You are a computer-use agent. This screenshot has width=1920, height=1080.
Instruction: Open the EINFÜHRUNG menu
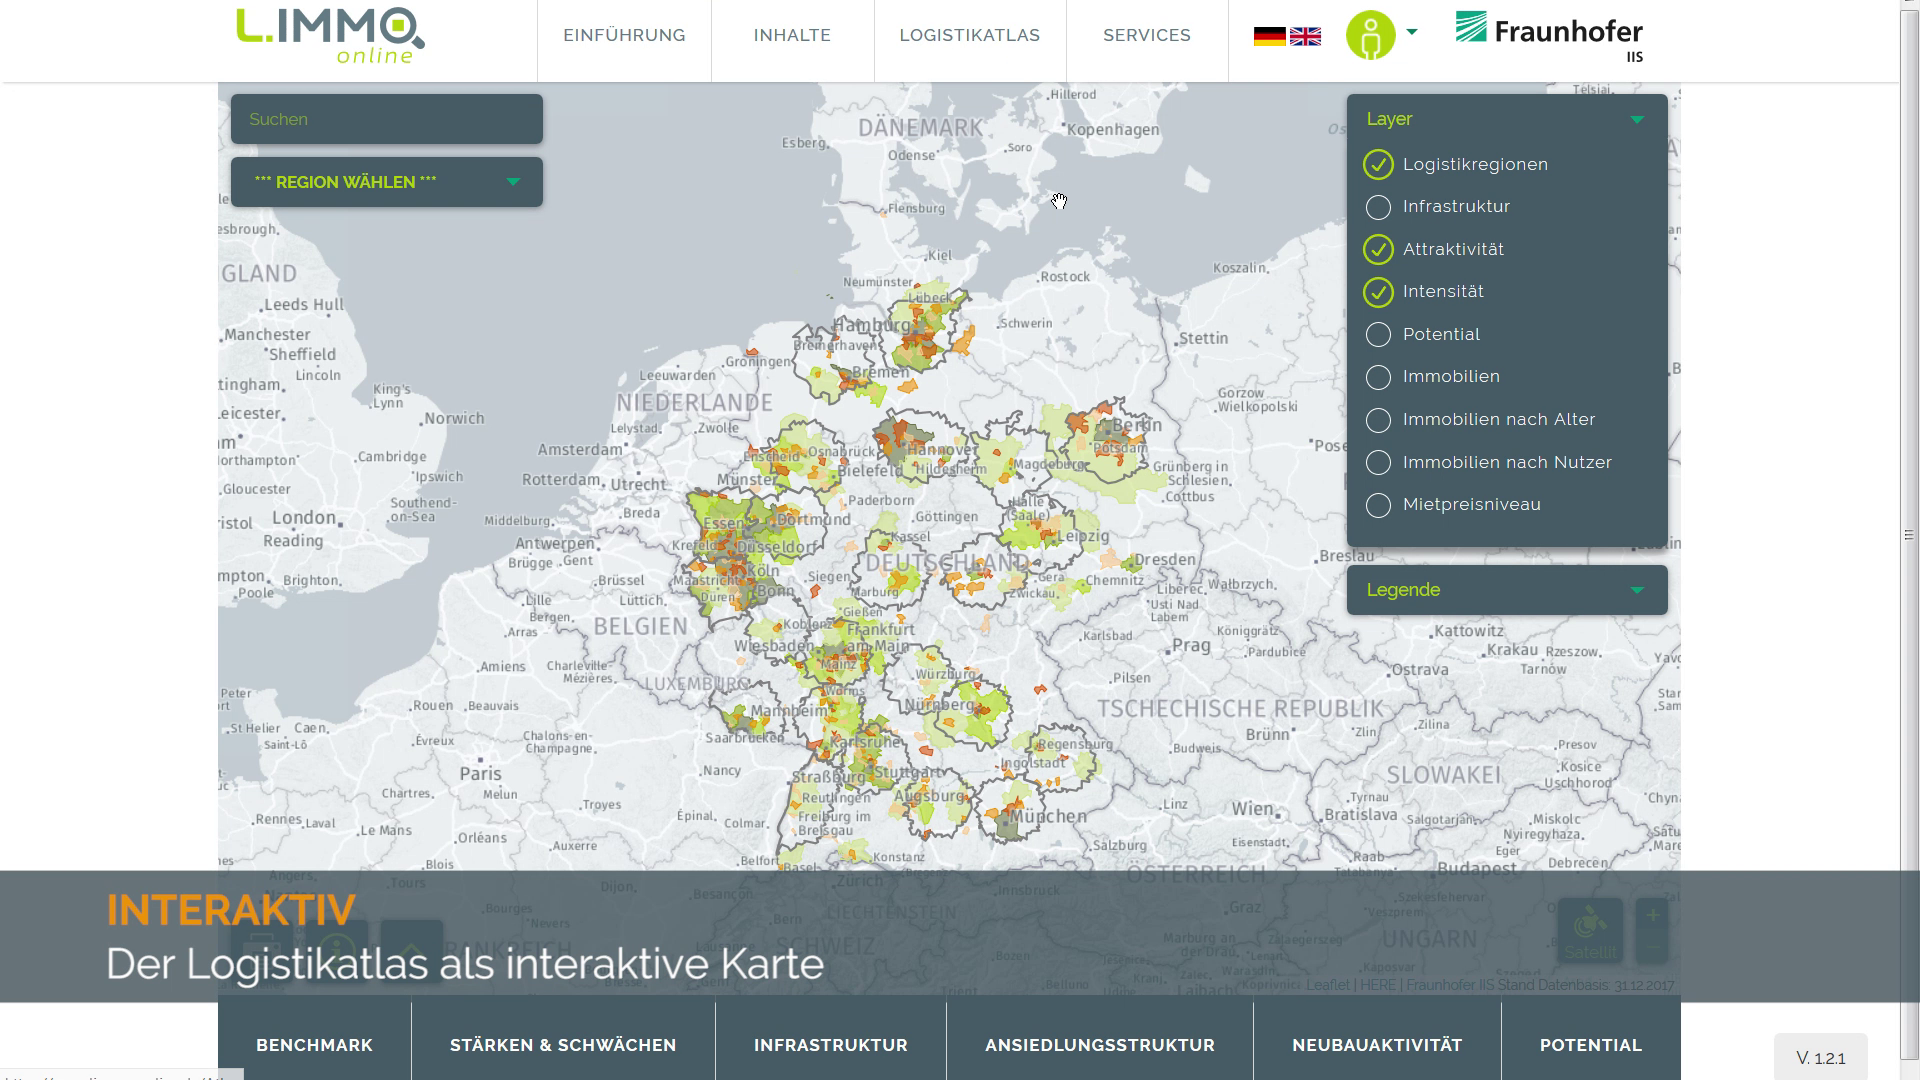tap(624, 36)
